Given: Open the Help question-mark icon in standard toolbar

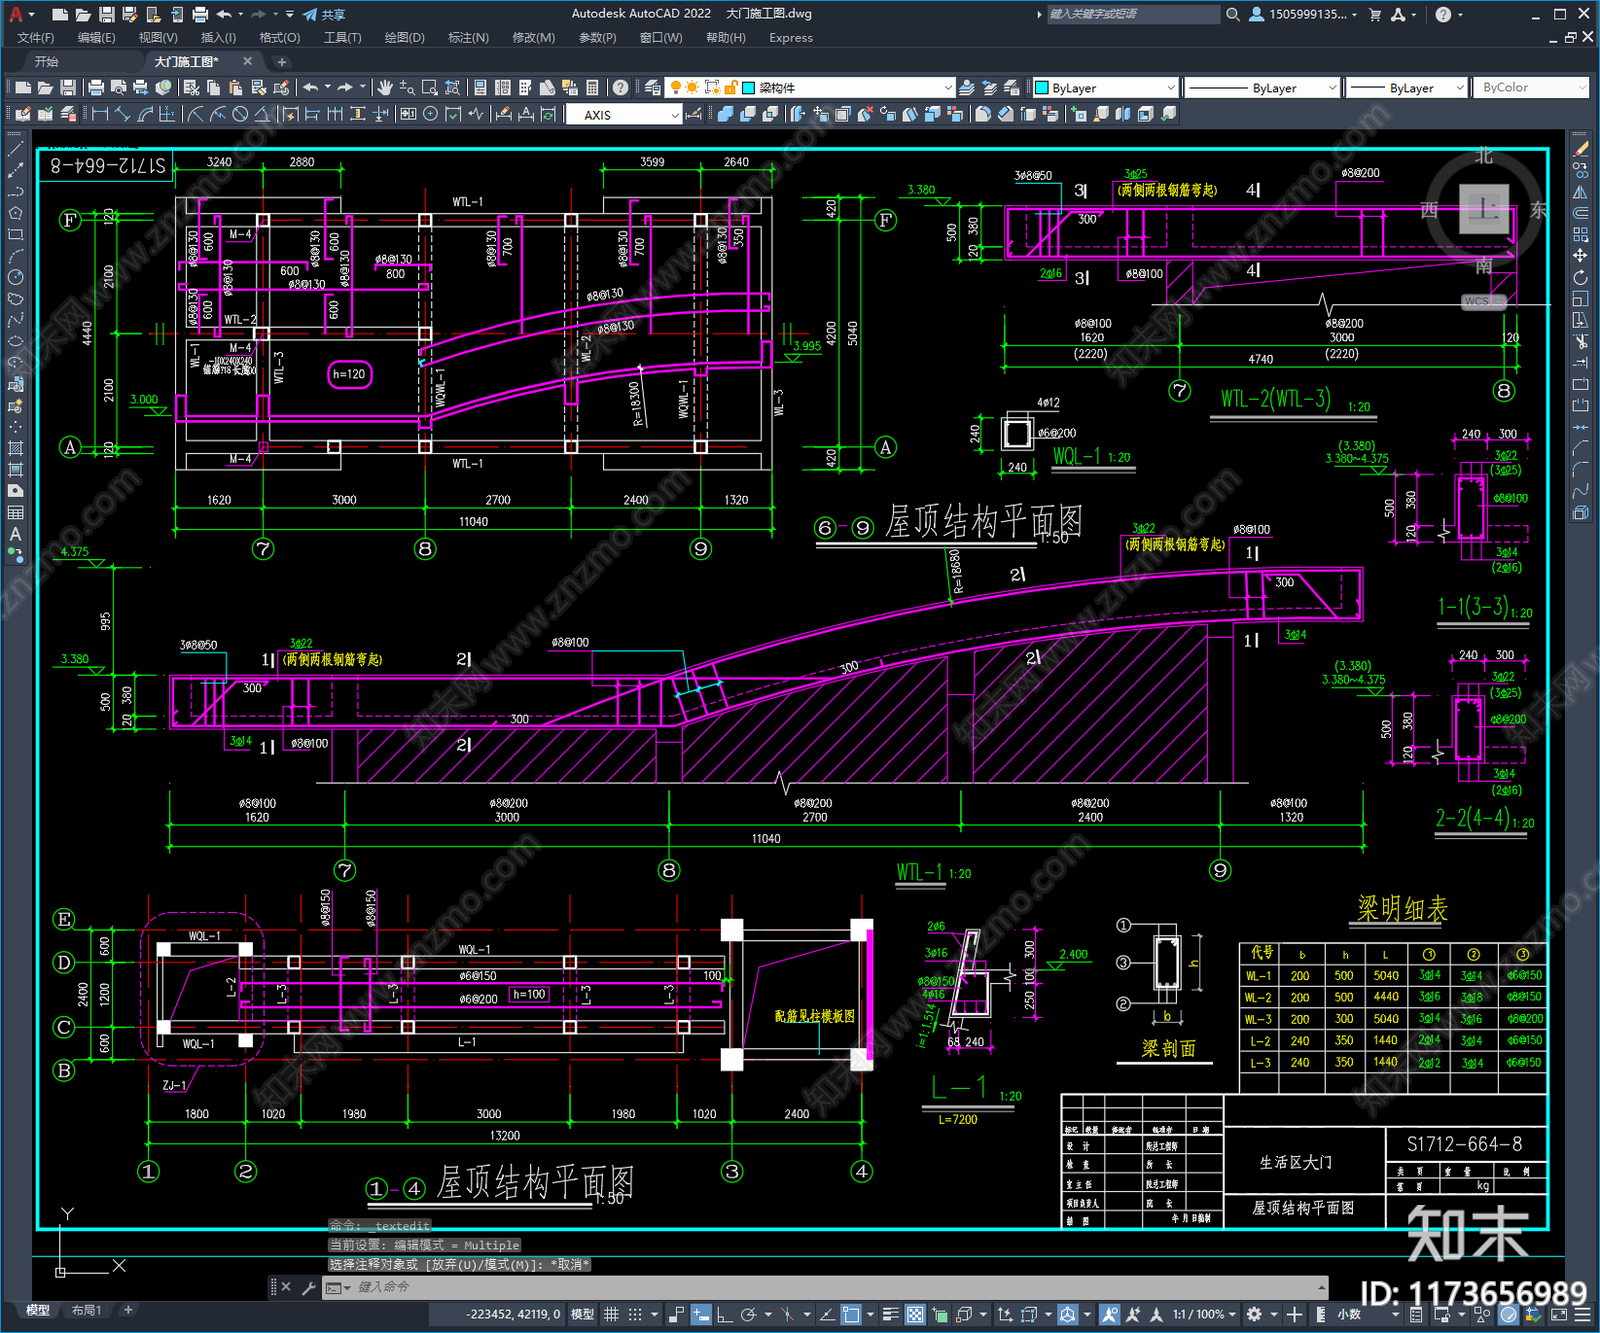Looking at the screenshot, I should [620, 88].
